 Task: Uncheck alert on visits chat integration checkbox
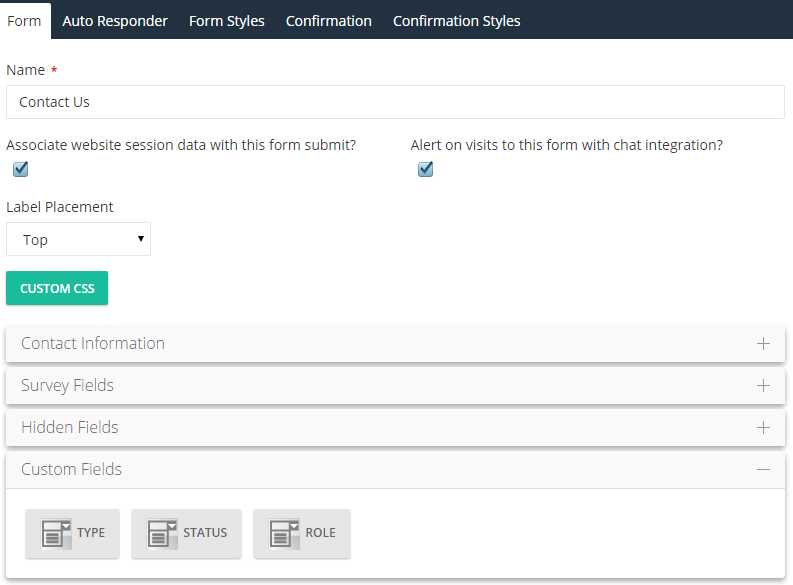coord(425,169)
